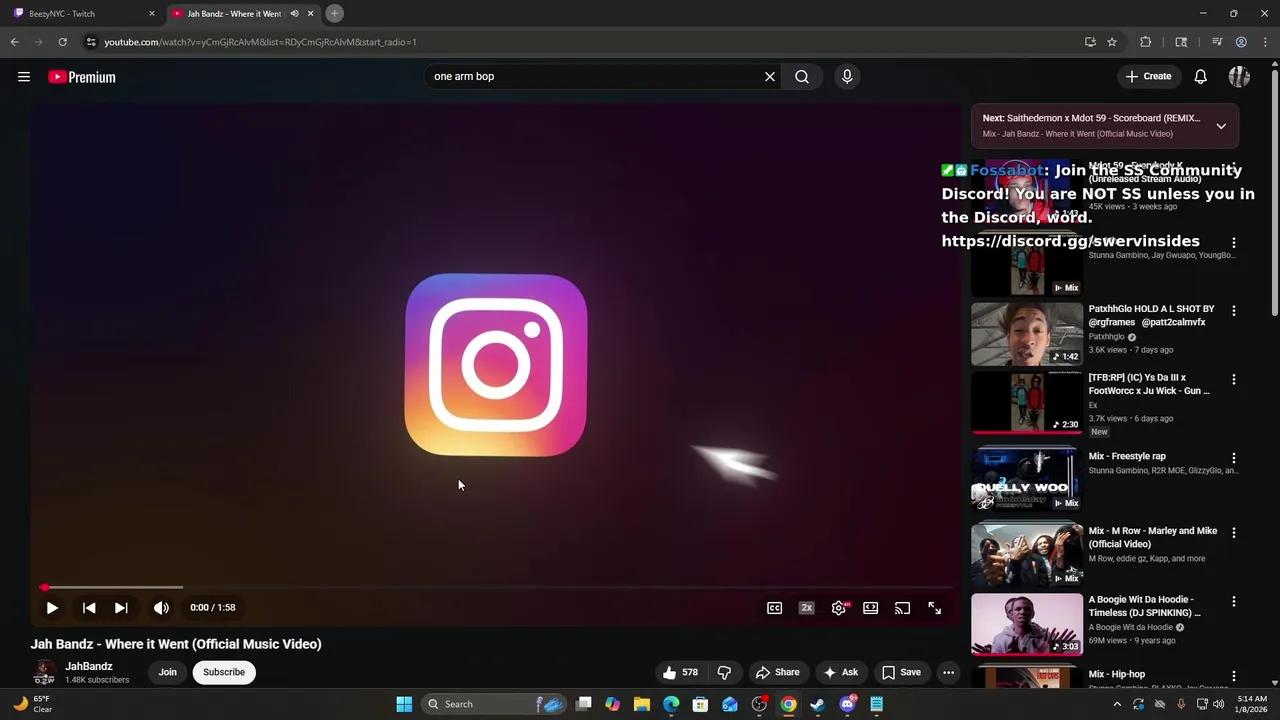Start voice search with the microphone
Screen dimensions: 1280x720
tap(847, 76)
